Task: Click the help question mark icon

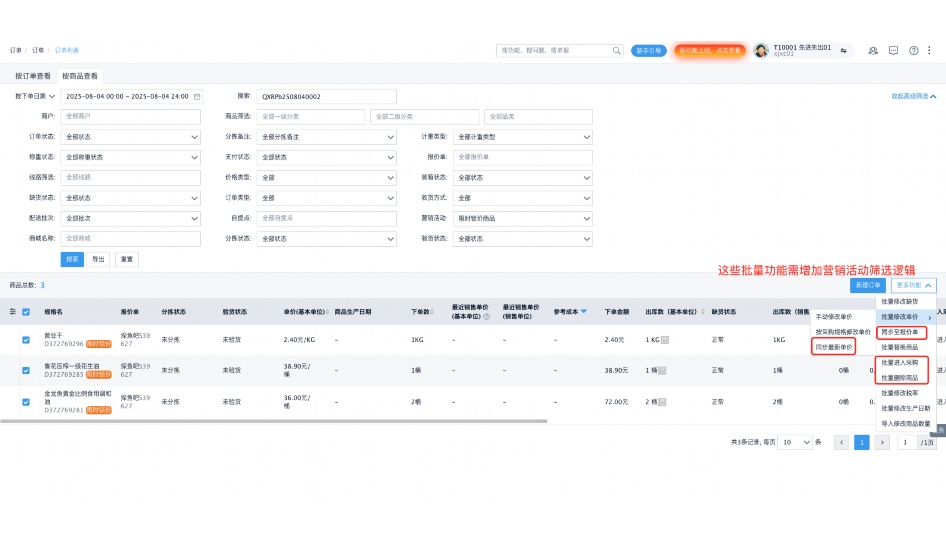Action: [912, 50]
